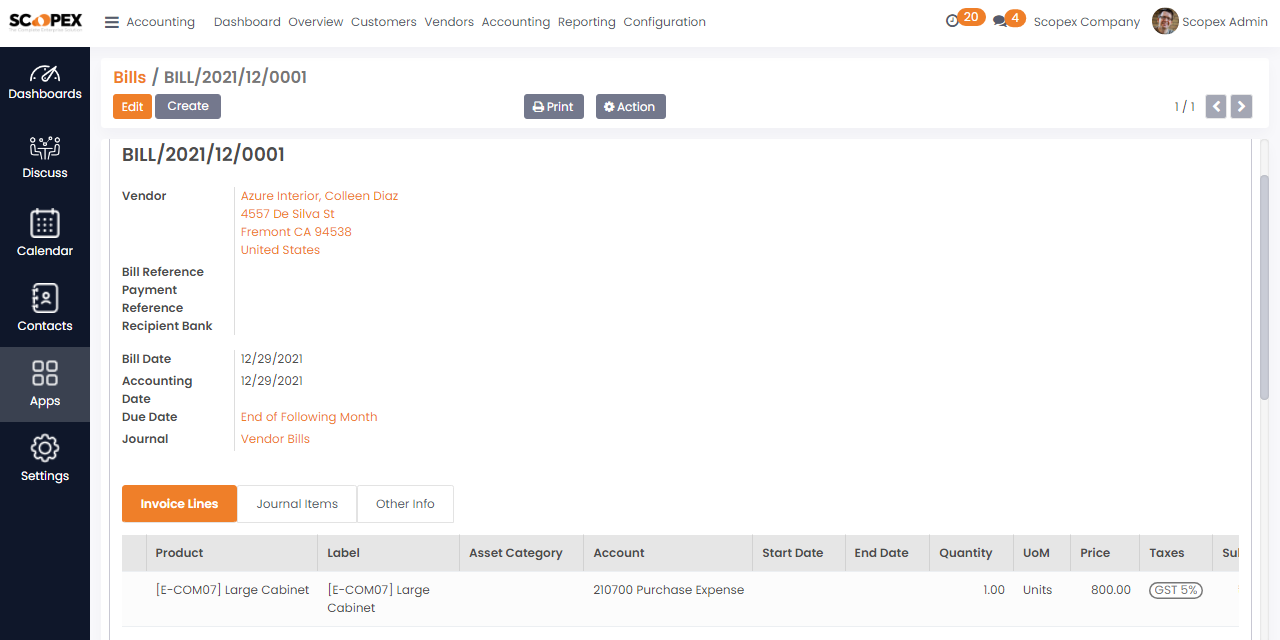Click the pager text 1 / 1
This screenshot has width=1280, height=640.
pyautogui.click(x=1185, y=107)
